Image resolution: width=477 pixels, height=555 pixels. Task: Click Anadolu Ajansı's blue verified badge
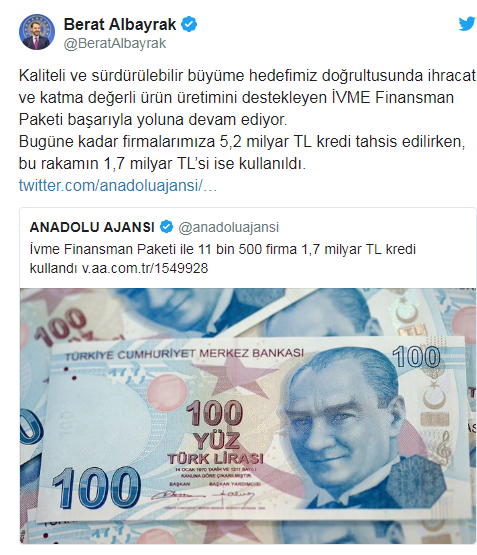166,227
